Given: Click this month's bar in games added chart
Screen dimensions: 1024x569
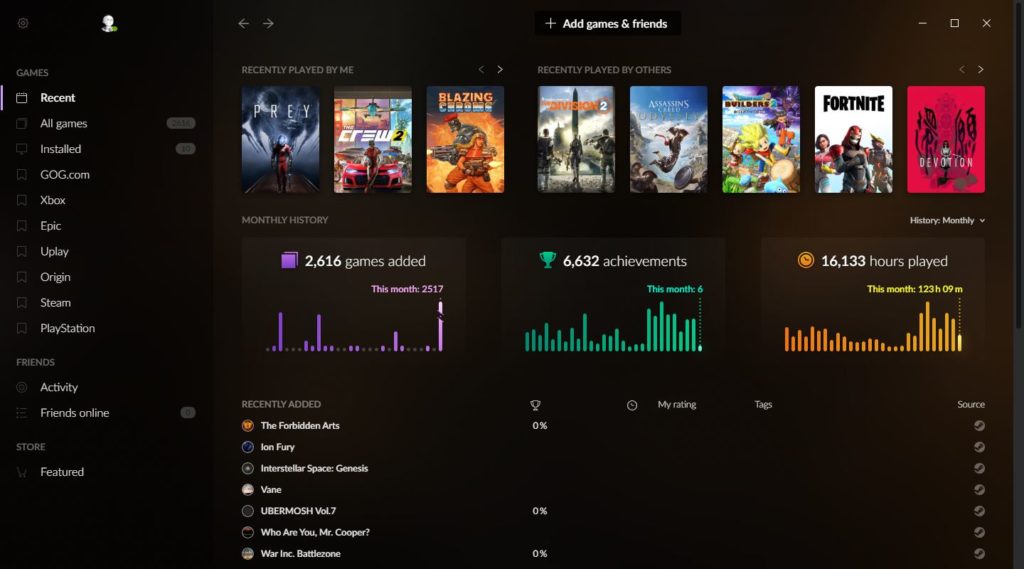Looking at the screenshot, I should 440,328.
